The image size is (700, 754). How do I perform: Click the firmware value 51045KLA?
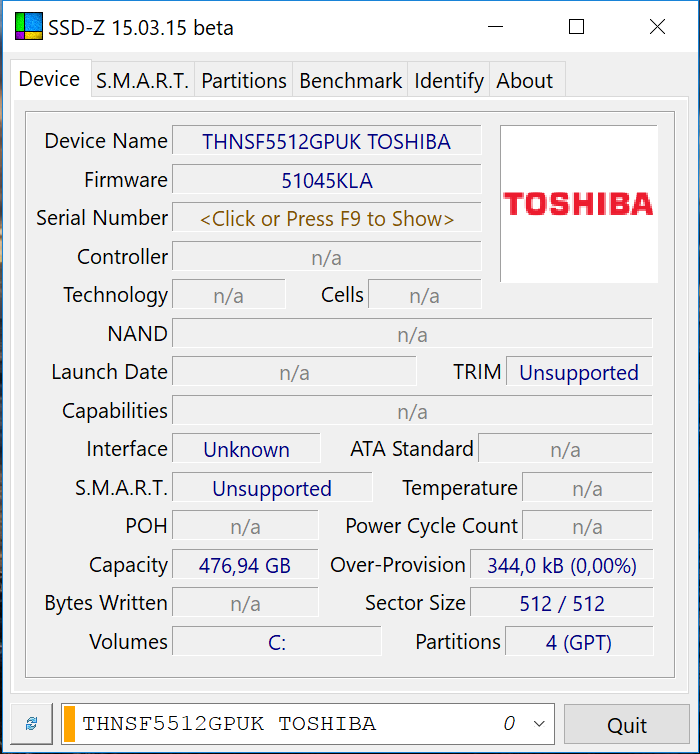click(x=327, y=180)
